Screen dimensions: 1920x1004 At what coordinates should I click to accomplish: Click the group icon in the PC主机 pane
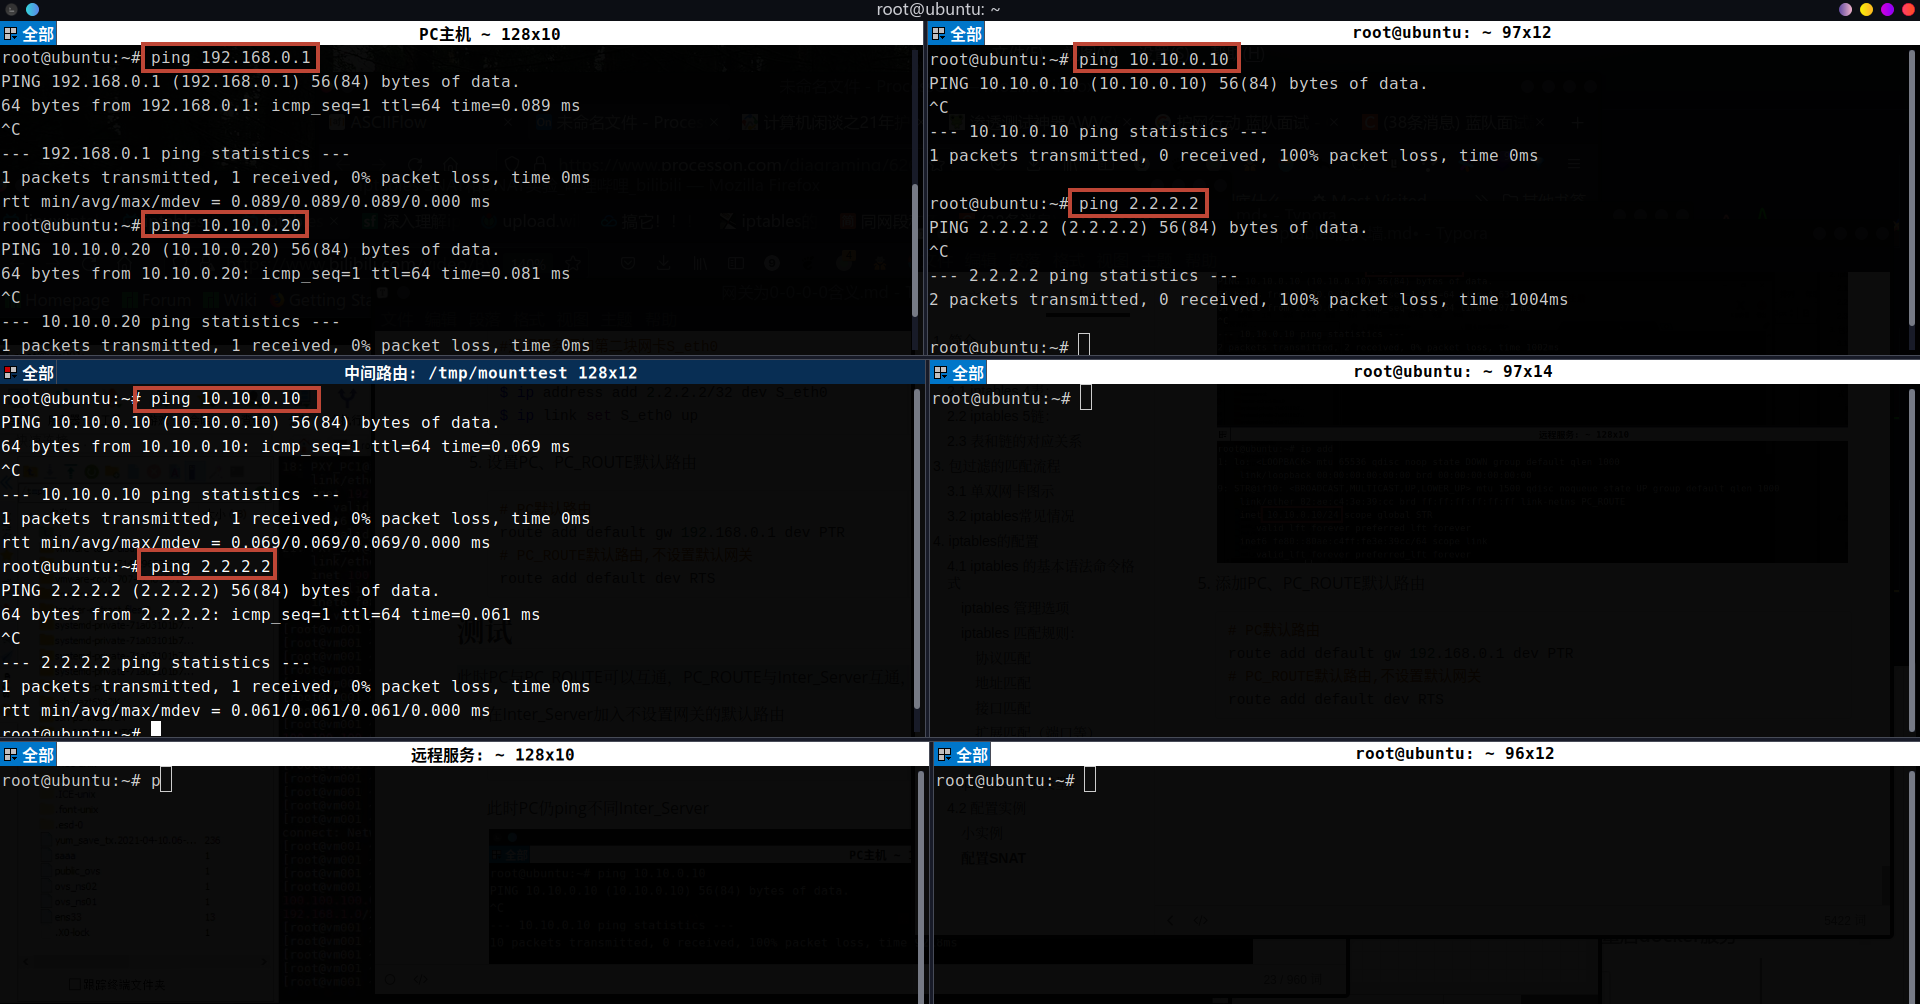point(10,34)
